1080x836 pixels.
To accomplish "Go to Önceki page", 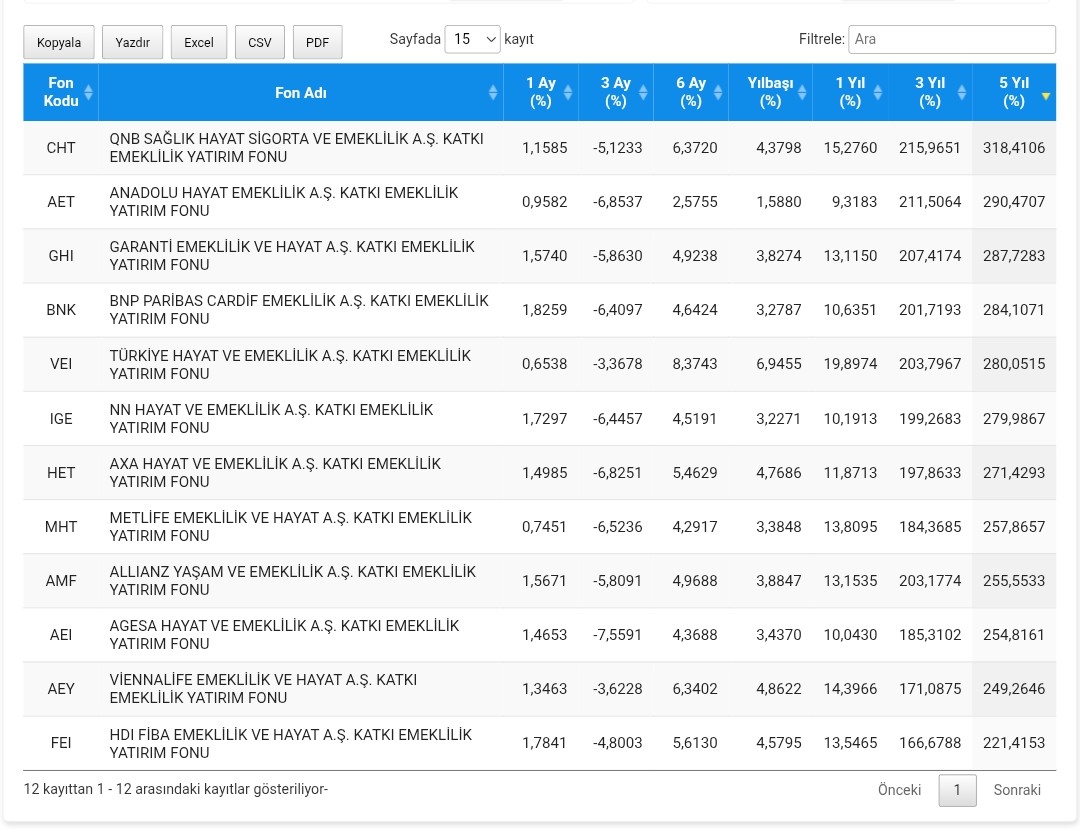I will click(x=899, y=790).
